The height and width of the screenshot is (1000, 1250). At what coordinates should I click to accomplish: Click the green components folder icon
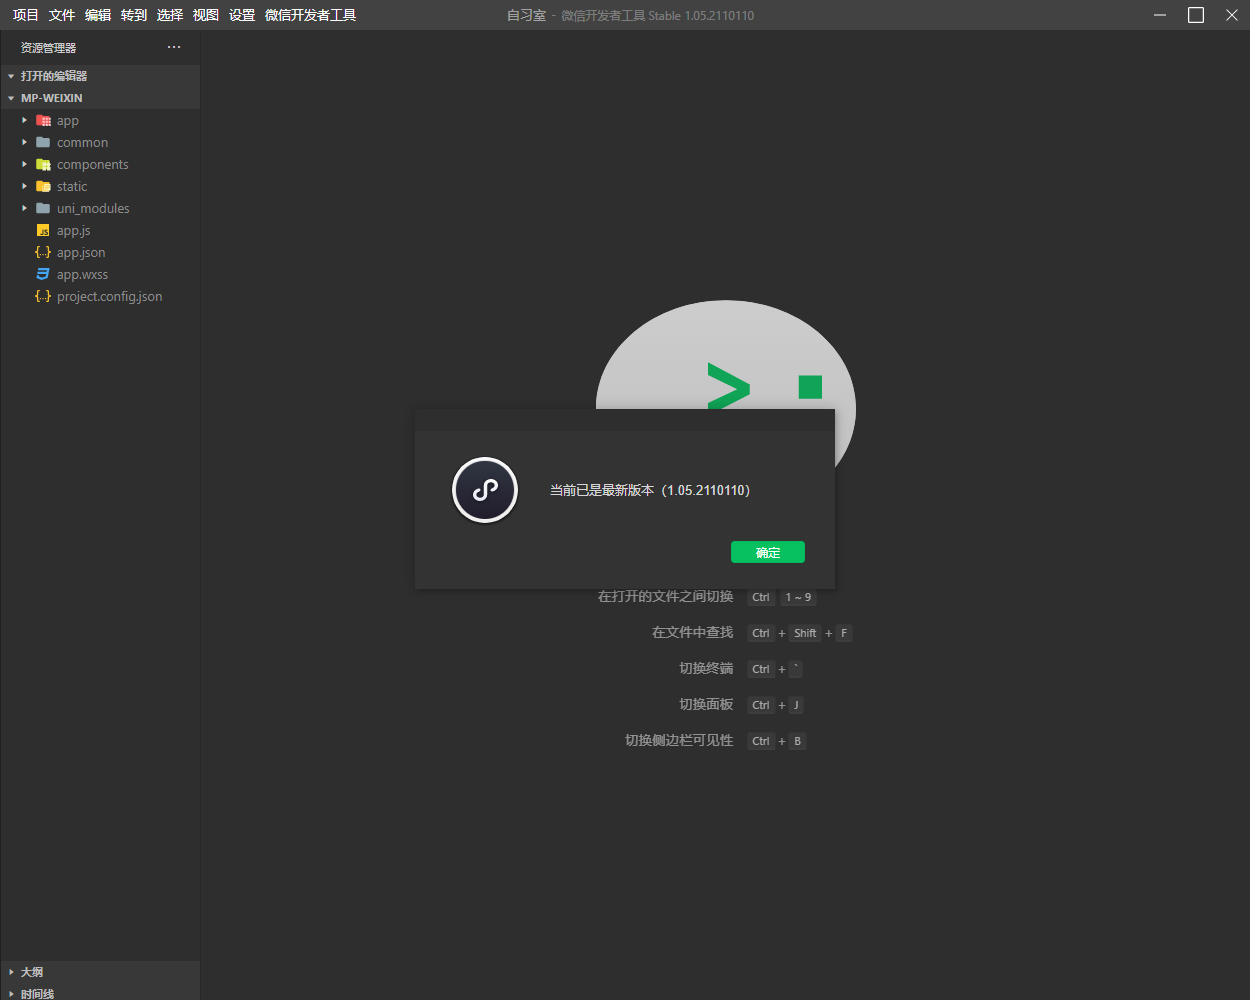click(43, 164)
